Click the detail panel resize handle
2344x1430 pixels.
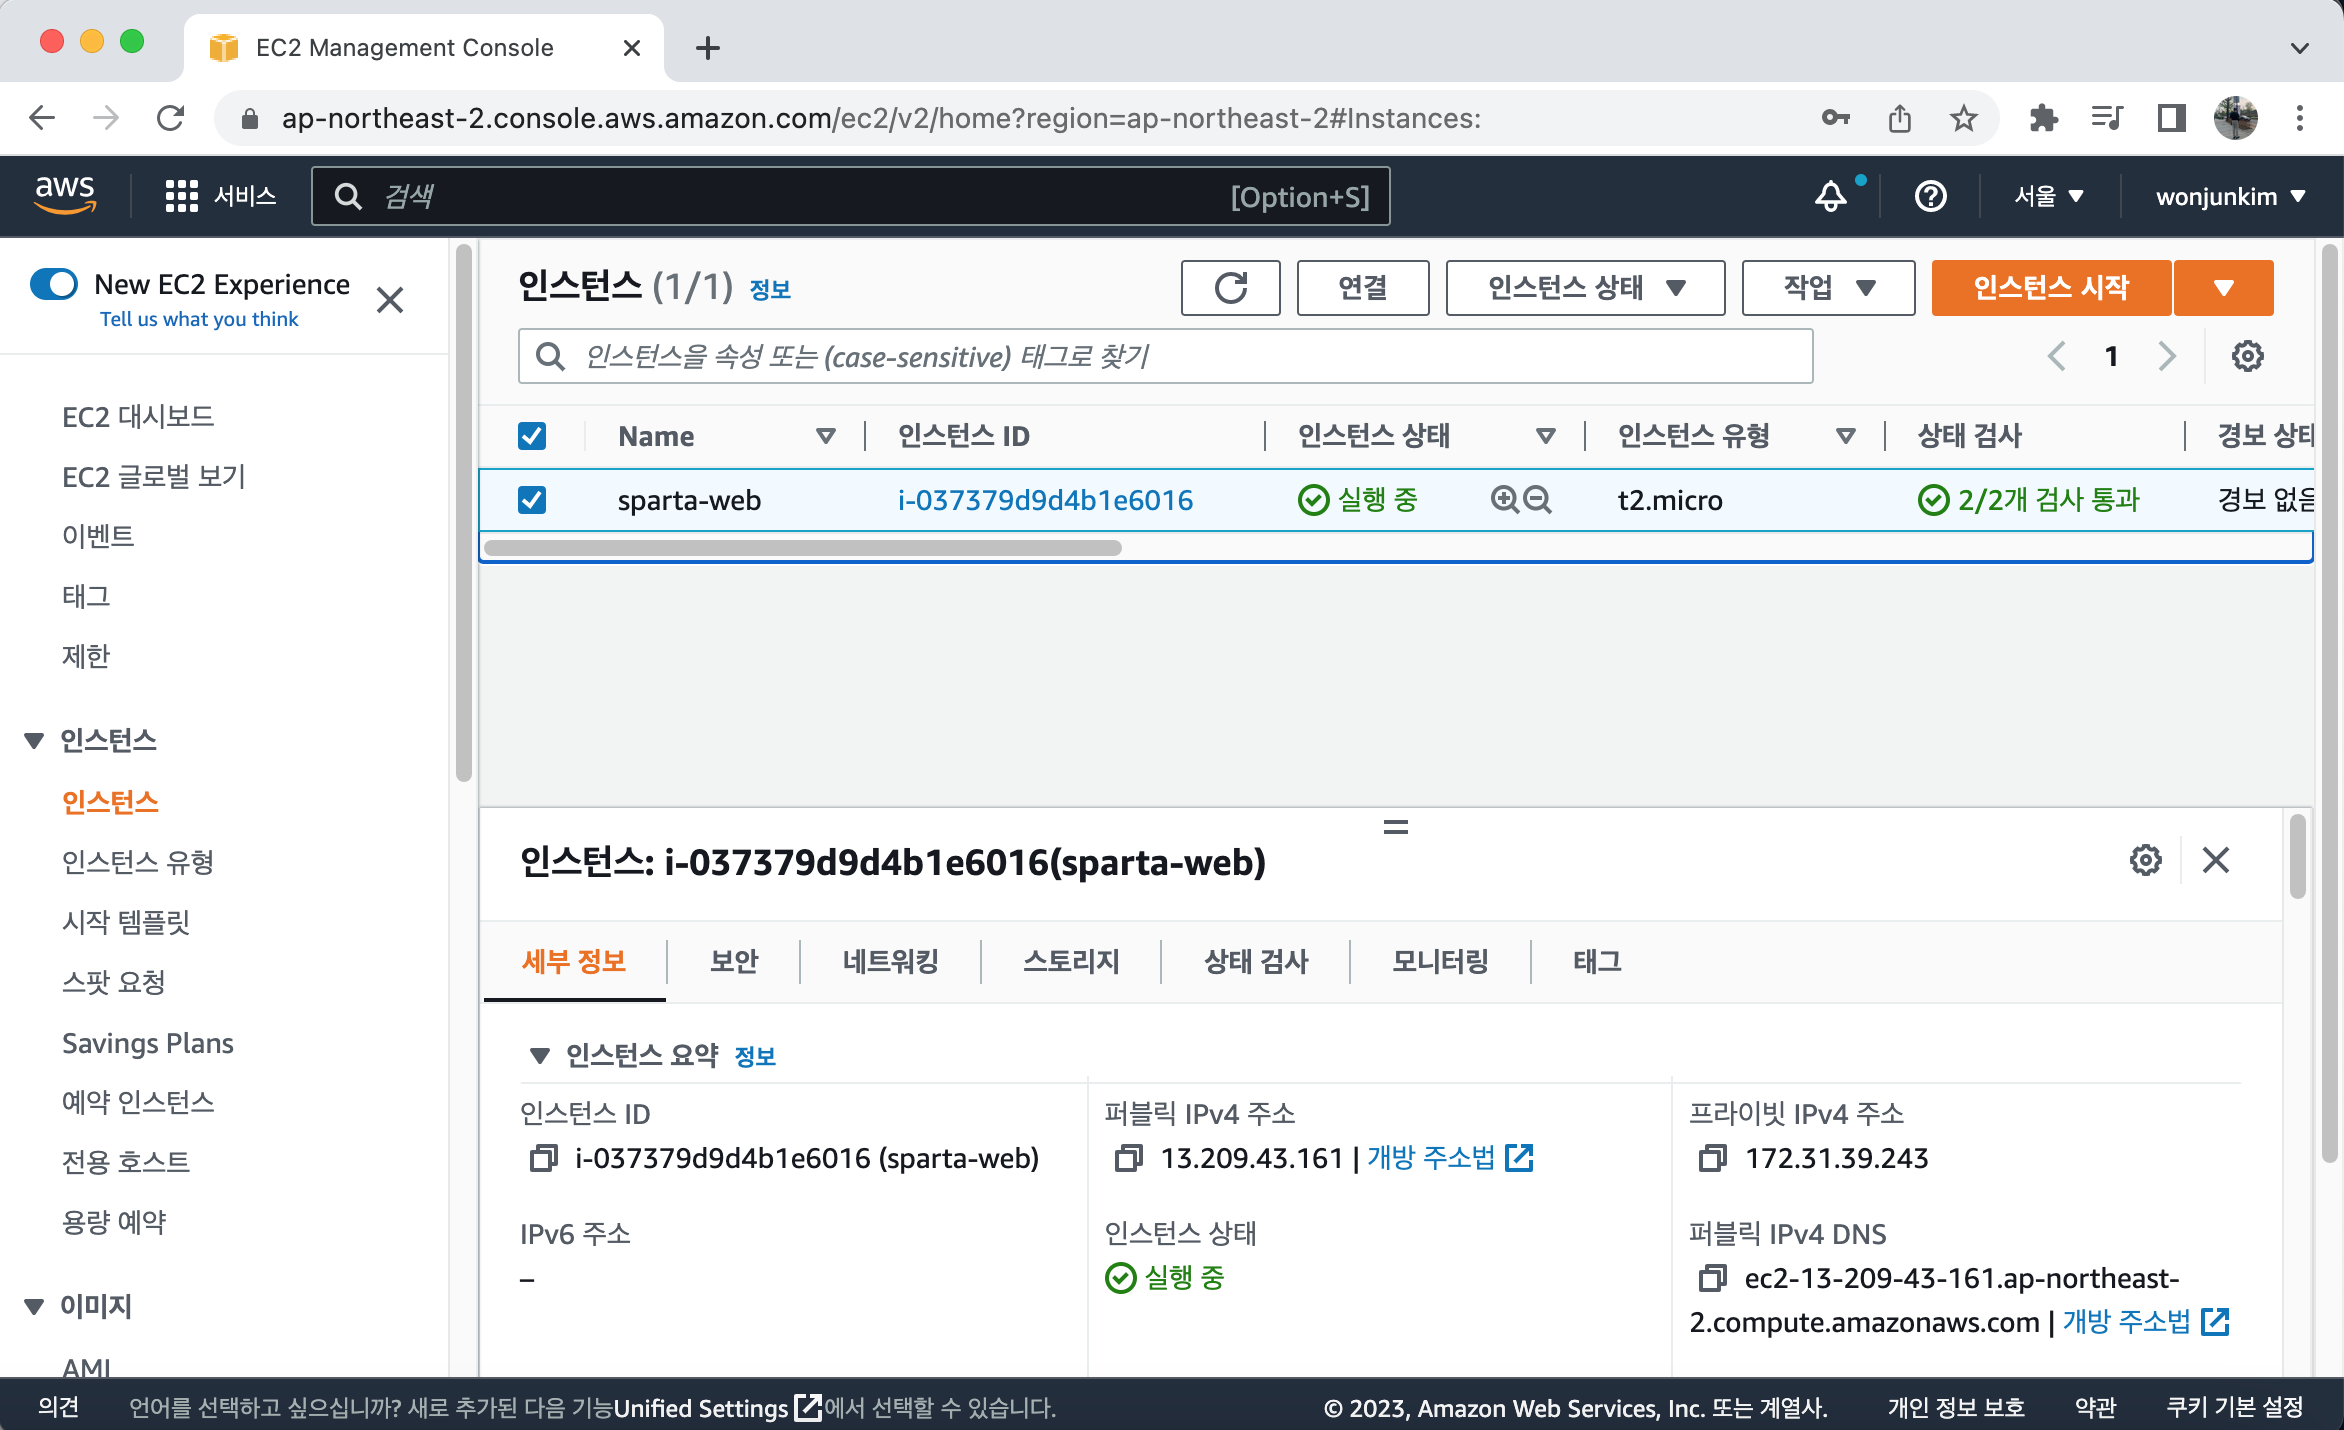(x=1396, y=827)
